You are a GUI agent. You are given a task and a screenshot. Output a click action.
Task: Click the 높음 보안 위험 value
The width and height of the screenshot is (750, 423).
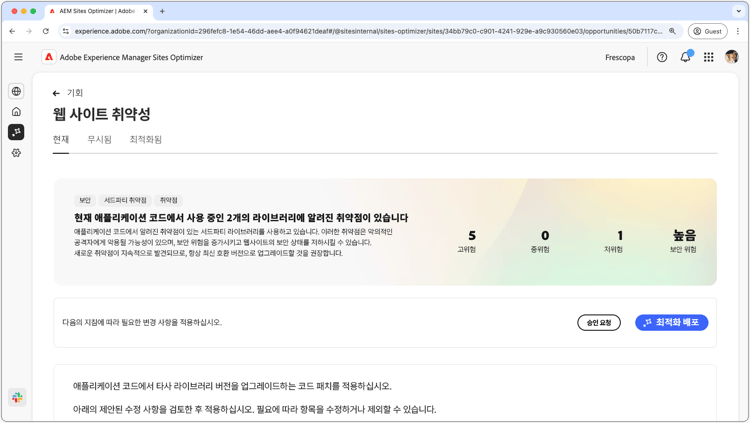[x=684, y=235]
